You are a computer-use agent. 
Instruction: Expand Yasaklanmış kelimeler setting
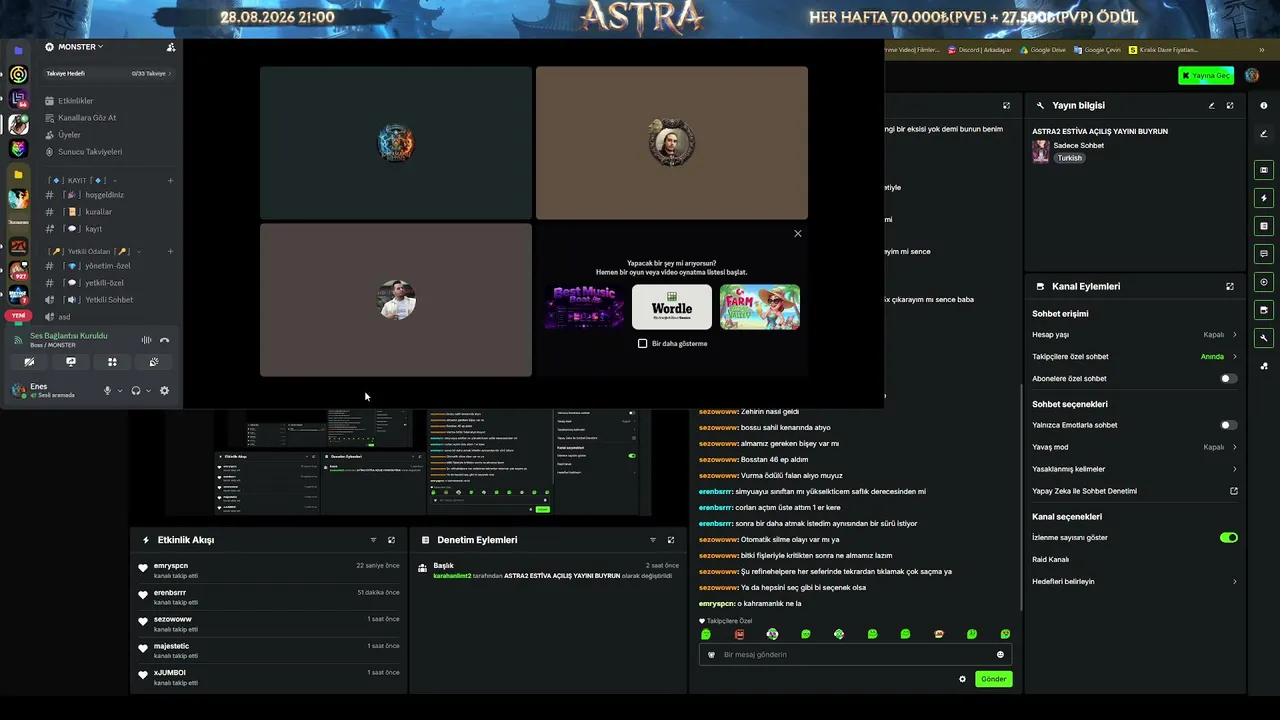pos(1135,469)
